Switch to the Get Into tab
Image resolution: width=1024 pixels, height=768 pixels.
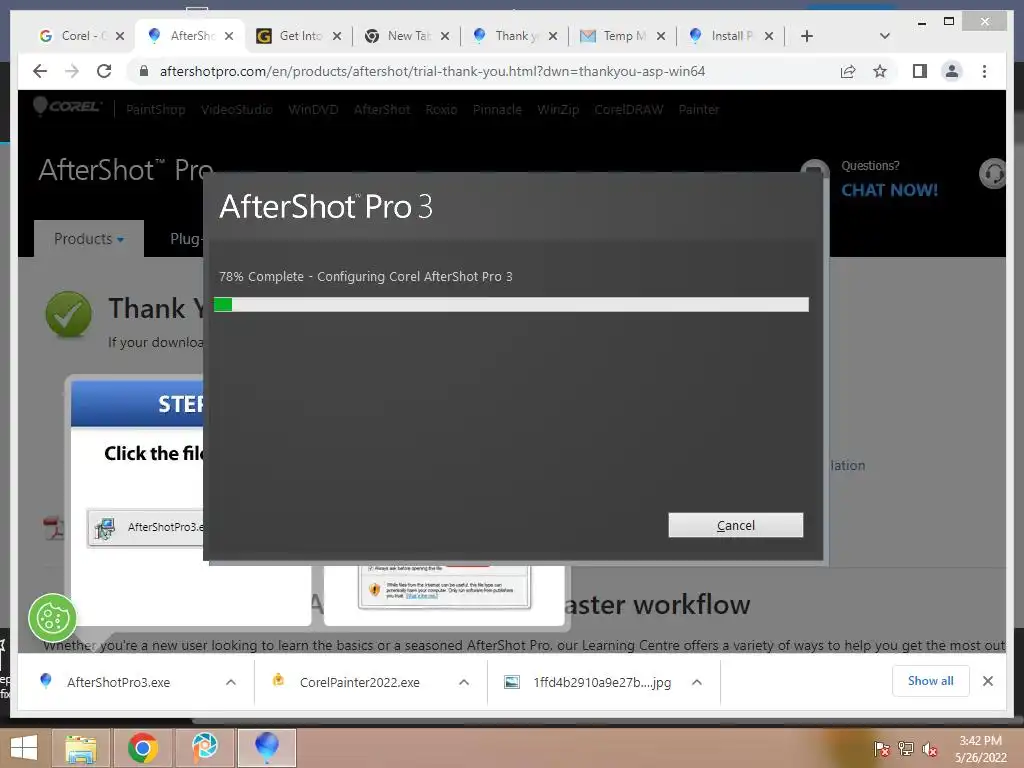(291, 36)
